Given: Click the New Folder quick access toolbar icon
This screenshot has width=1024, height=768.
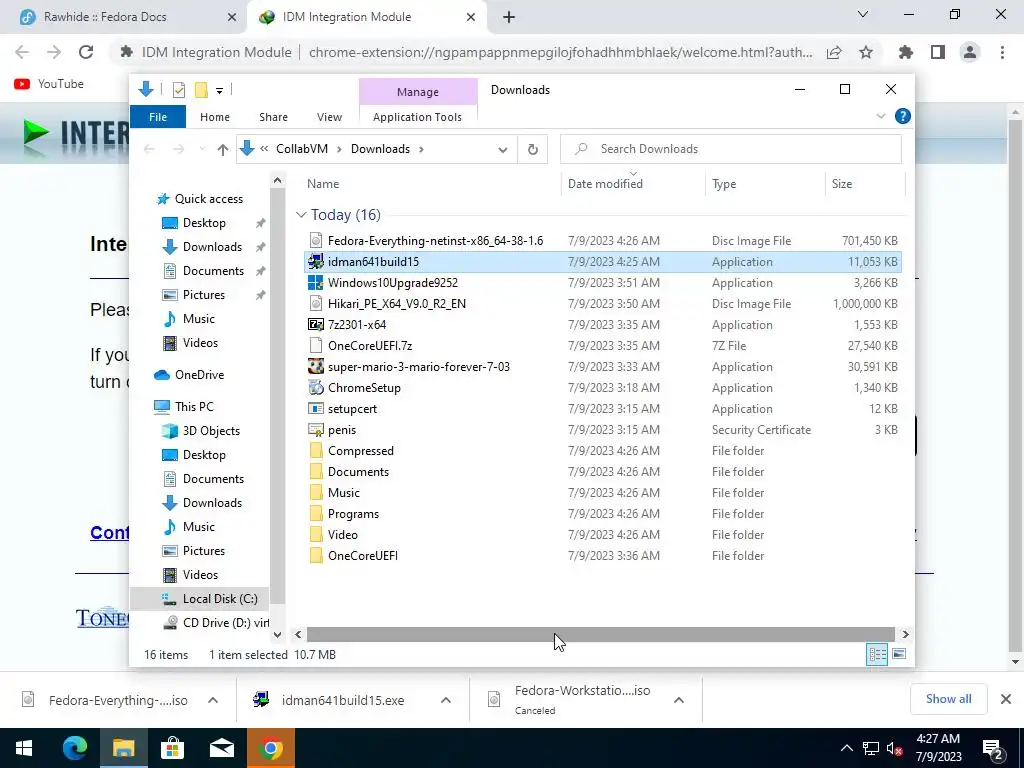Looking at the screenshot, I should point(201,90).
